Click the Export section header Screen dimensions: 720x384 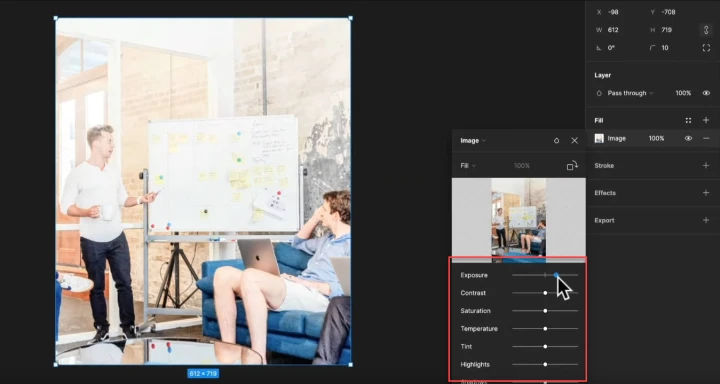click(x=604, y=220)
